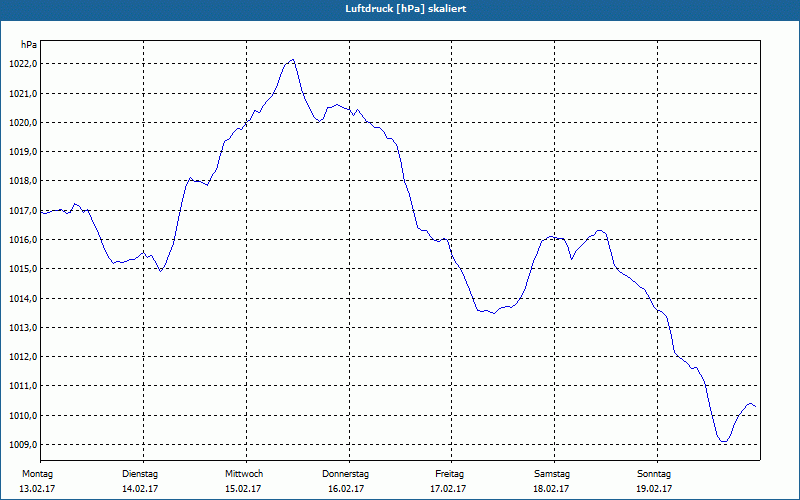This screenshot has width=800, height=500.
Task: Click the Mittwoch day label
Action: pyautogui.click(x=244, y=474)
